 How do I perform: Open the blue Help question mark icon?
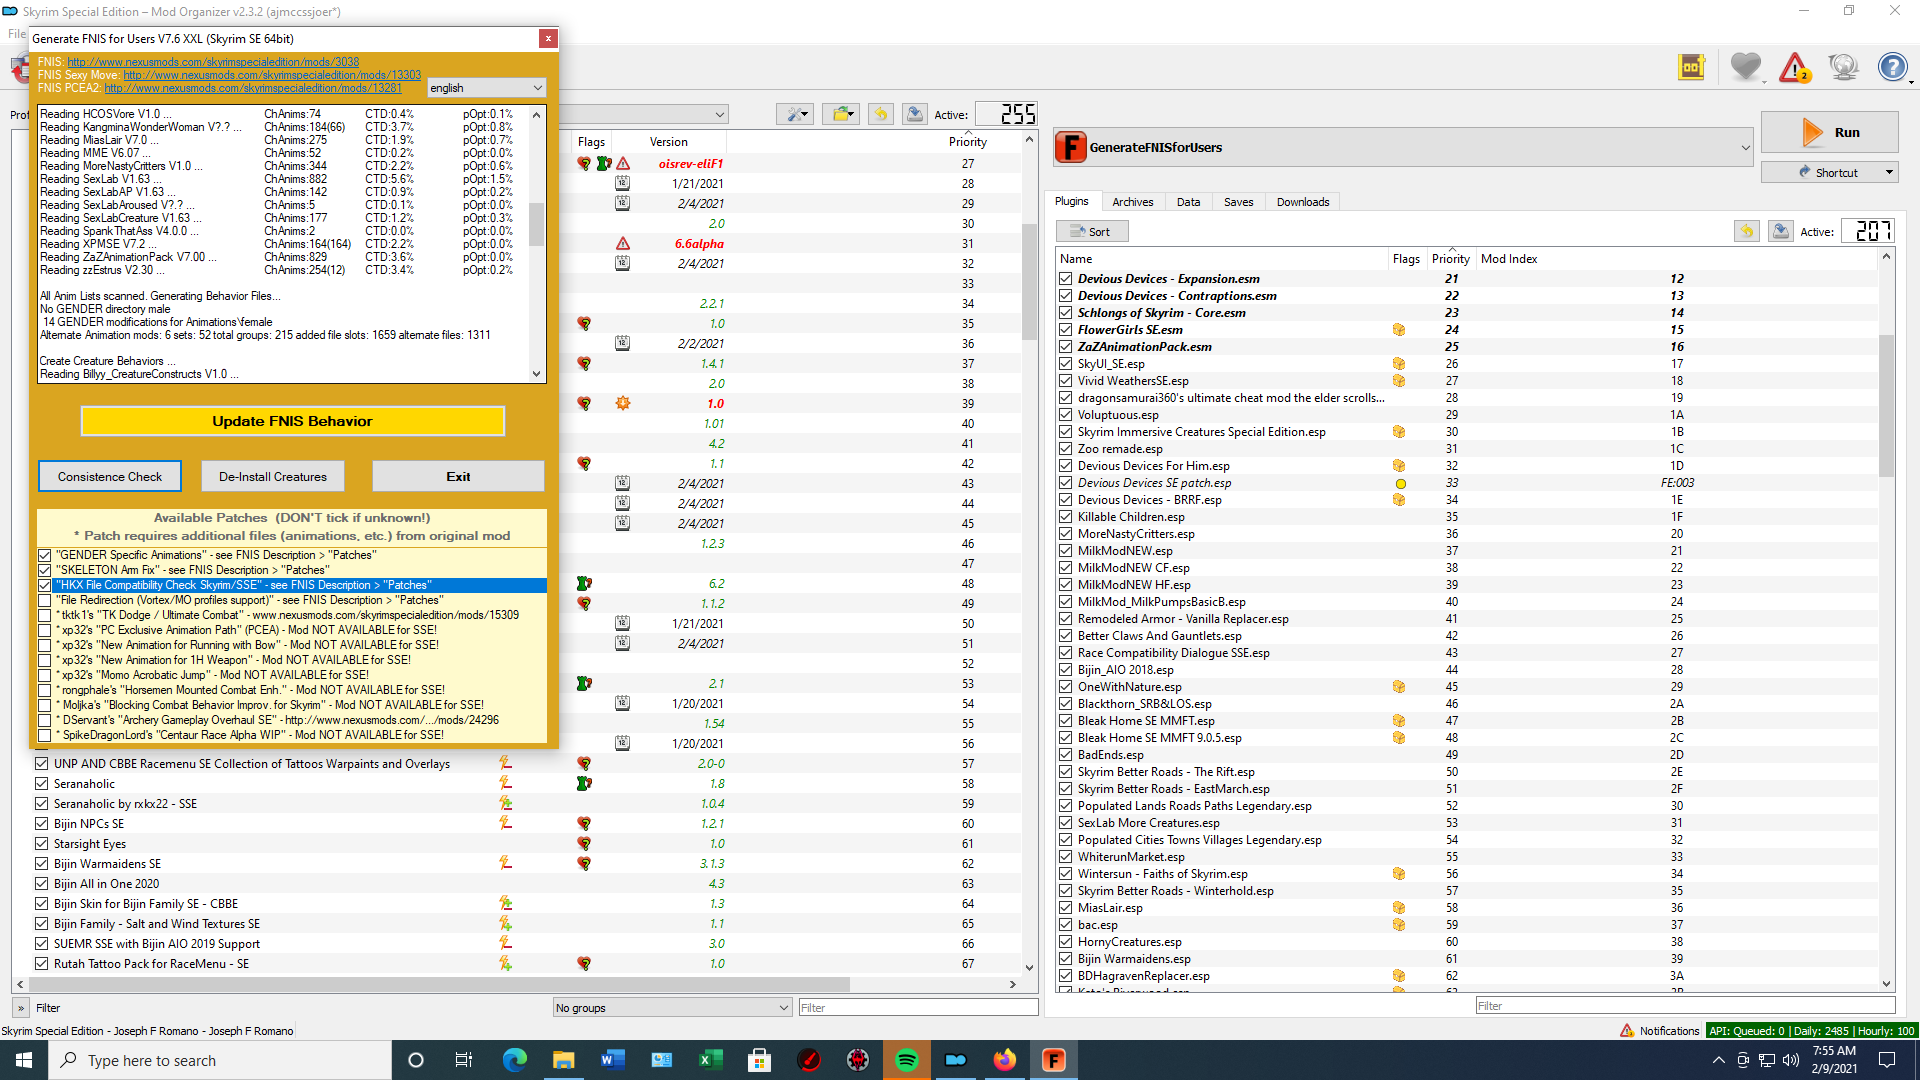pyautogui.click(x=1892, y=67)
